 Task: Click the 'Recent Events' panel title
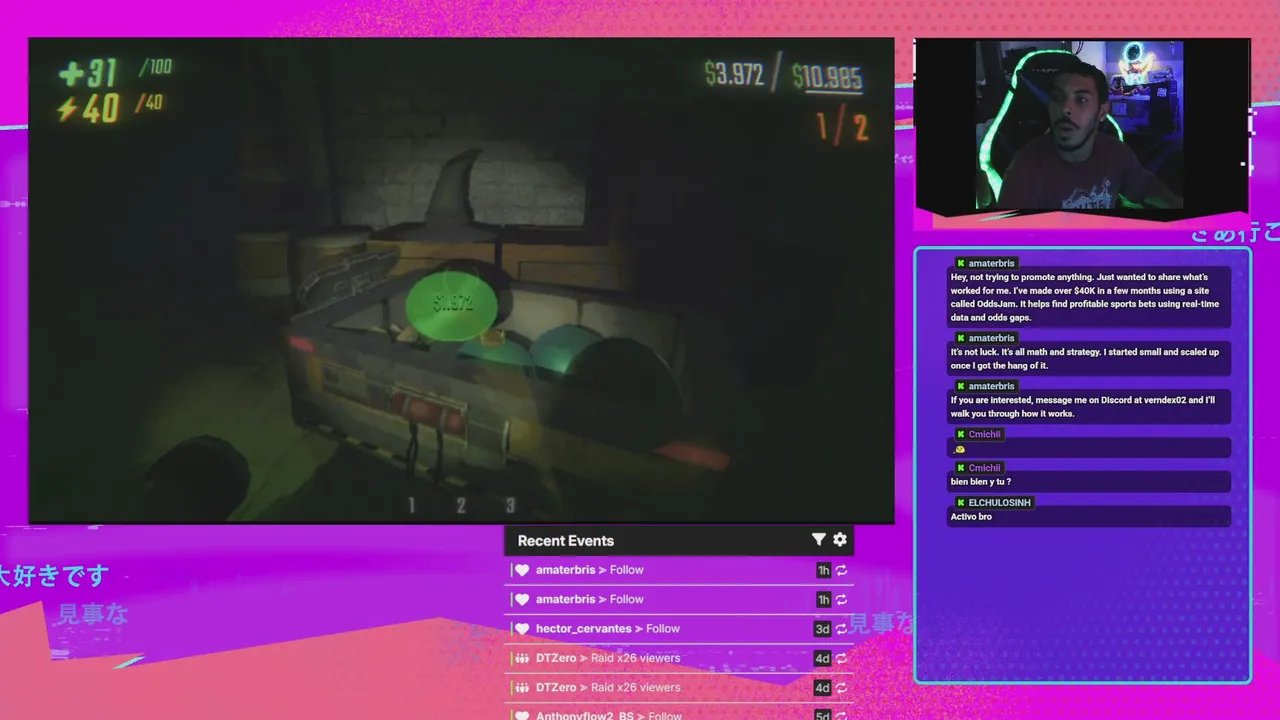point(566,541)
